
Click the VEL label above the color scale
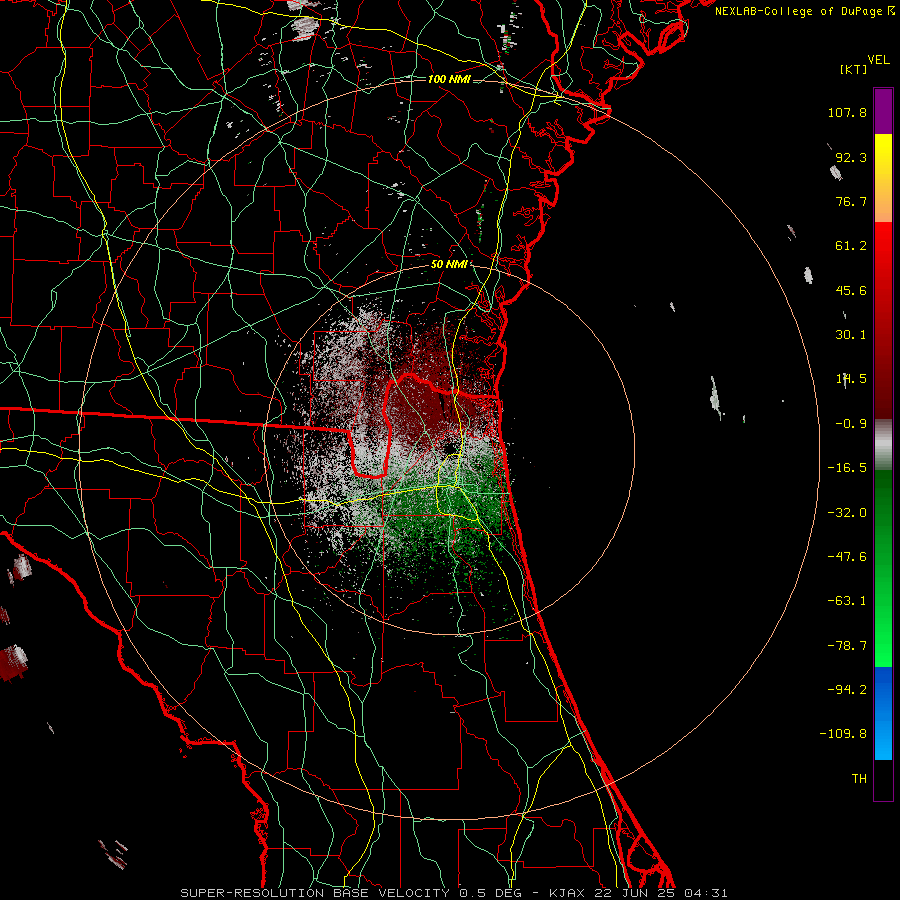(878, 60)
